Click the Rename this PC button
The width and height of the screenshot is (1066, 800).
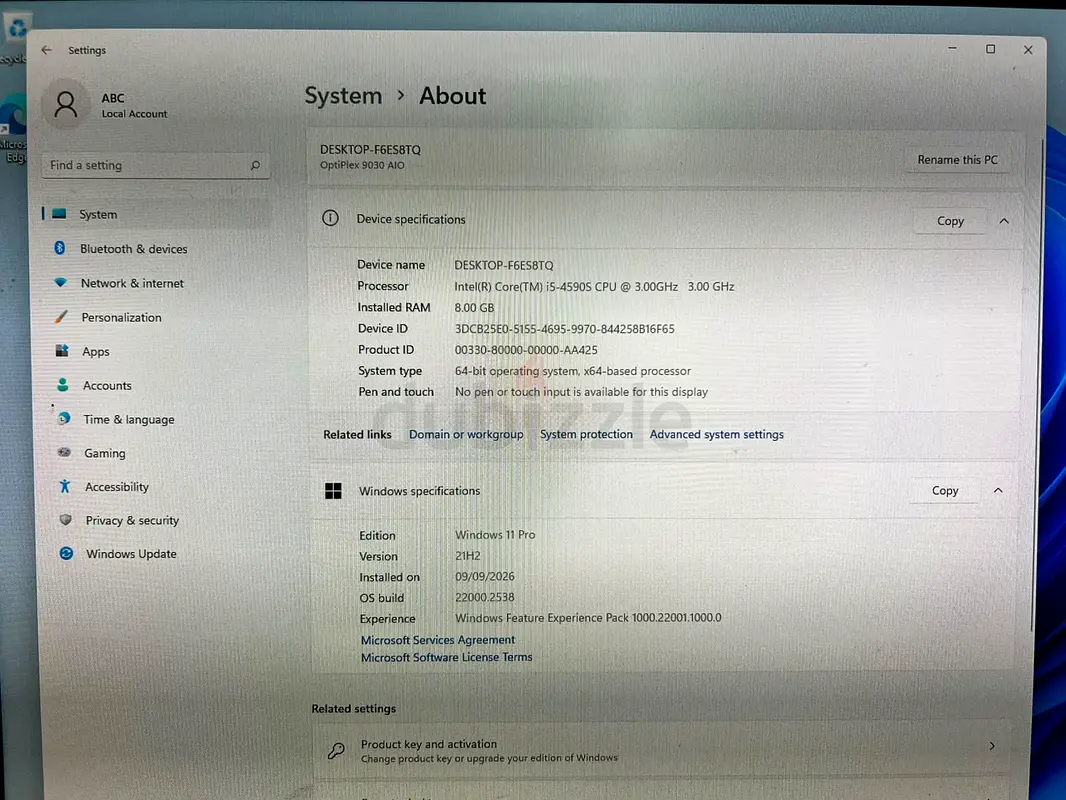[957, 160]
